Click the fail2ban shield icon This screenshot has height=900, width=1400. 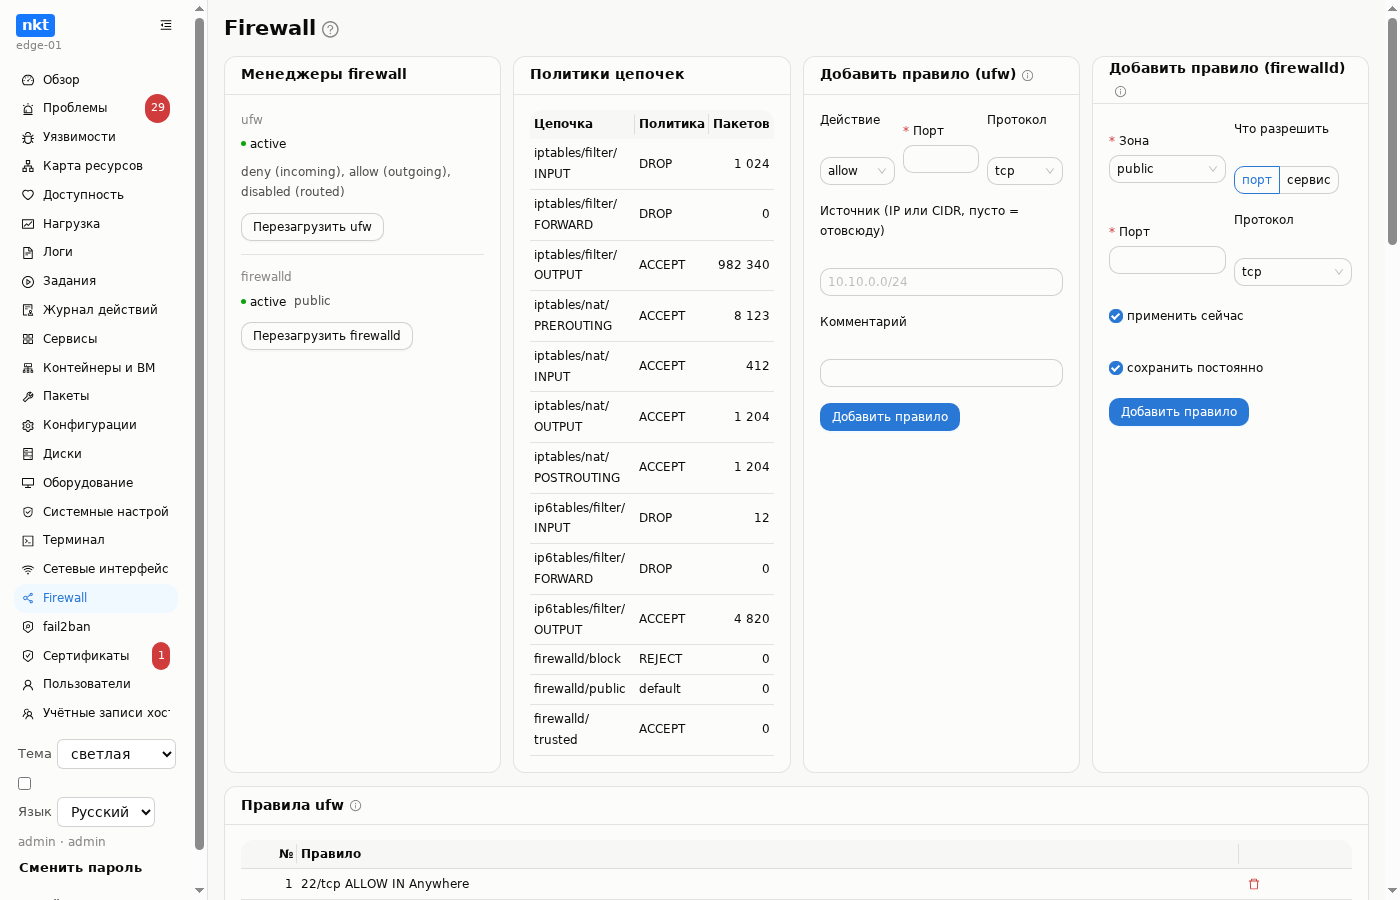(x=28, y=627)
